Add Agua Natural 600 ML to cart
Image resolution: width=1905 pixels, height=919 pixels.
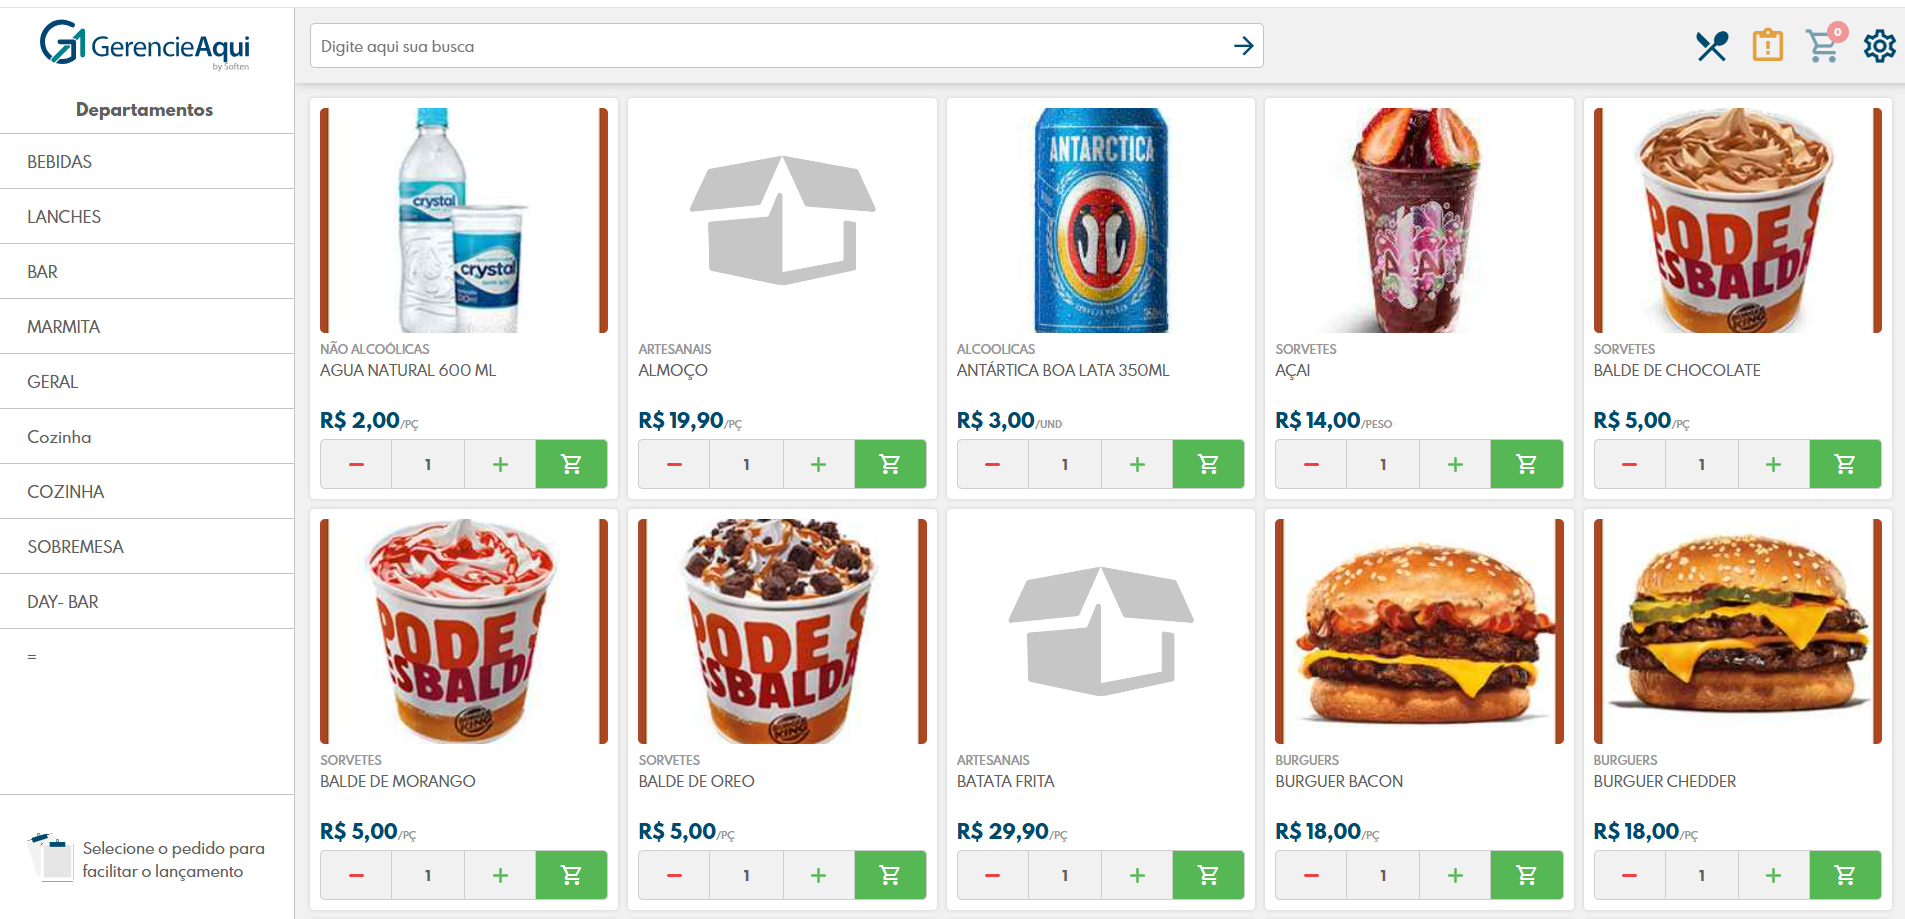(x=571, y=464)
